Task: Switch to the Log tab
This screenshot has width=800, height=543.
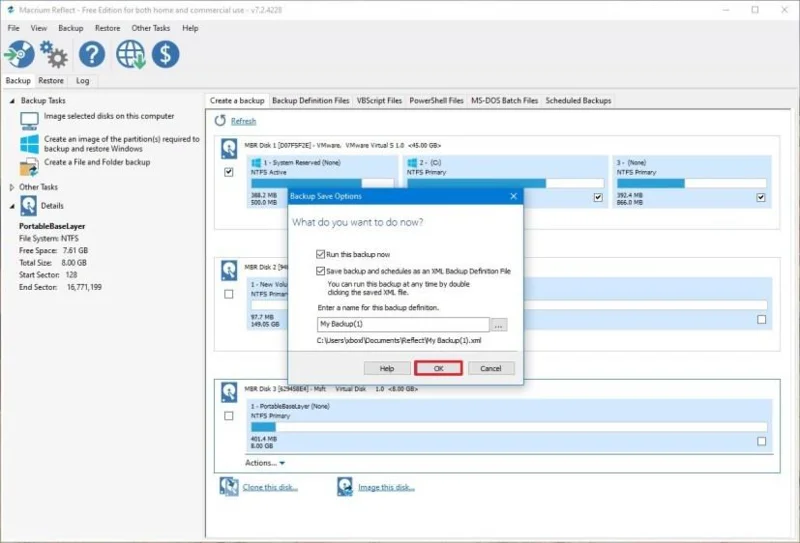Action: pos(82,81)
